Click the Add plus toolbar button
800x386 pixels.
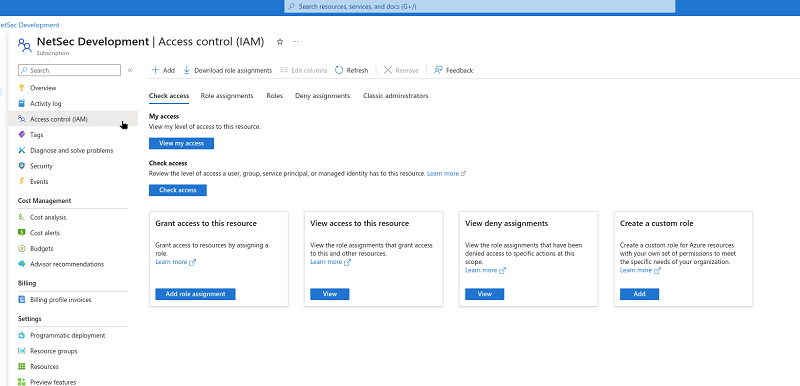tap(163, 70)
